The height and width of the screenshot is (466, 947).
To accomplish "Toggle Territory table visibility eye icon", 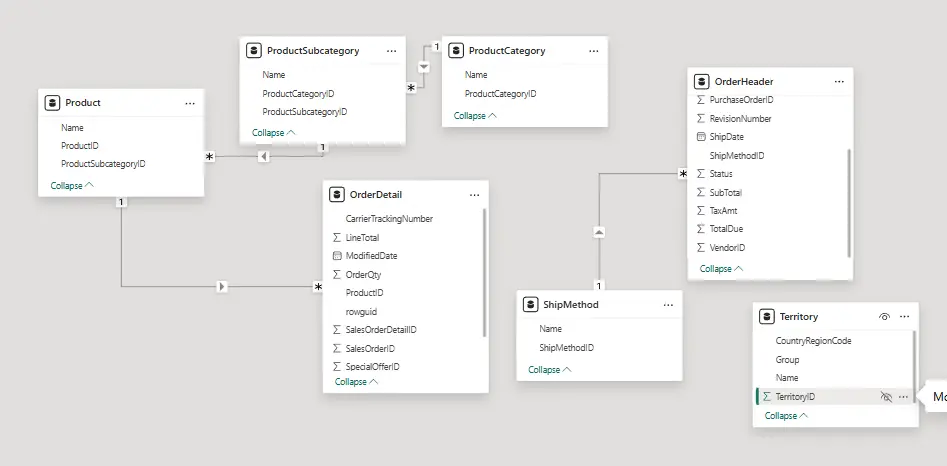I will click(x=884, y=316).
